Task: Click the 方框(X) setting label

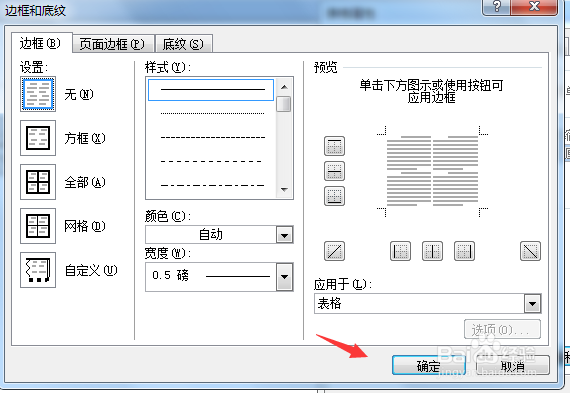Action: [85, 138]
